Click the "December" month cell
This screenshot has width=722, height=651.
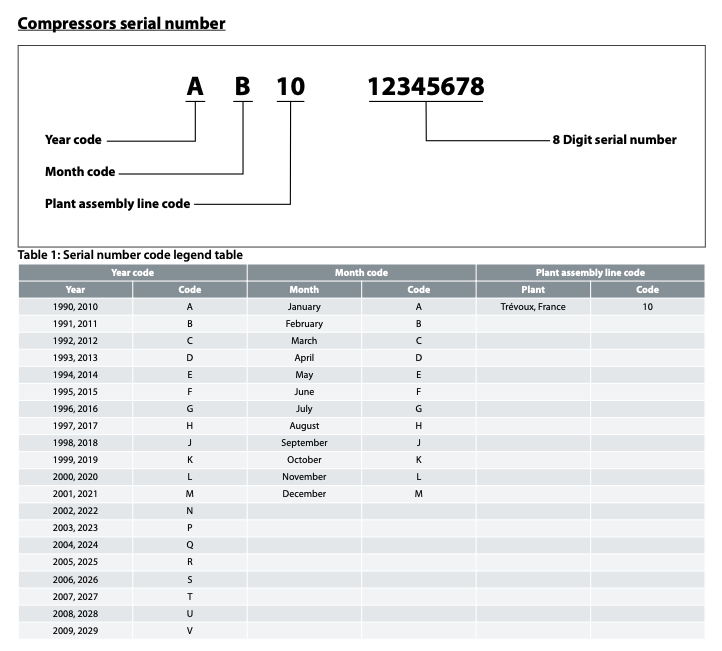coord(304,494)
